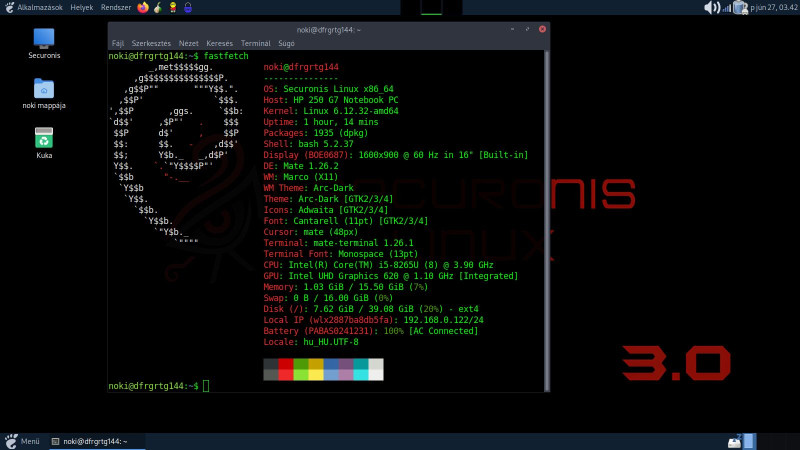Click the 'Battery (PABAS0241231)' line
The height and width of the screenshot is (450, 800).
tap(371, 331)
